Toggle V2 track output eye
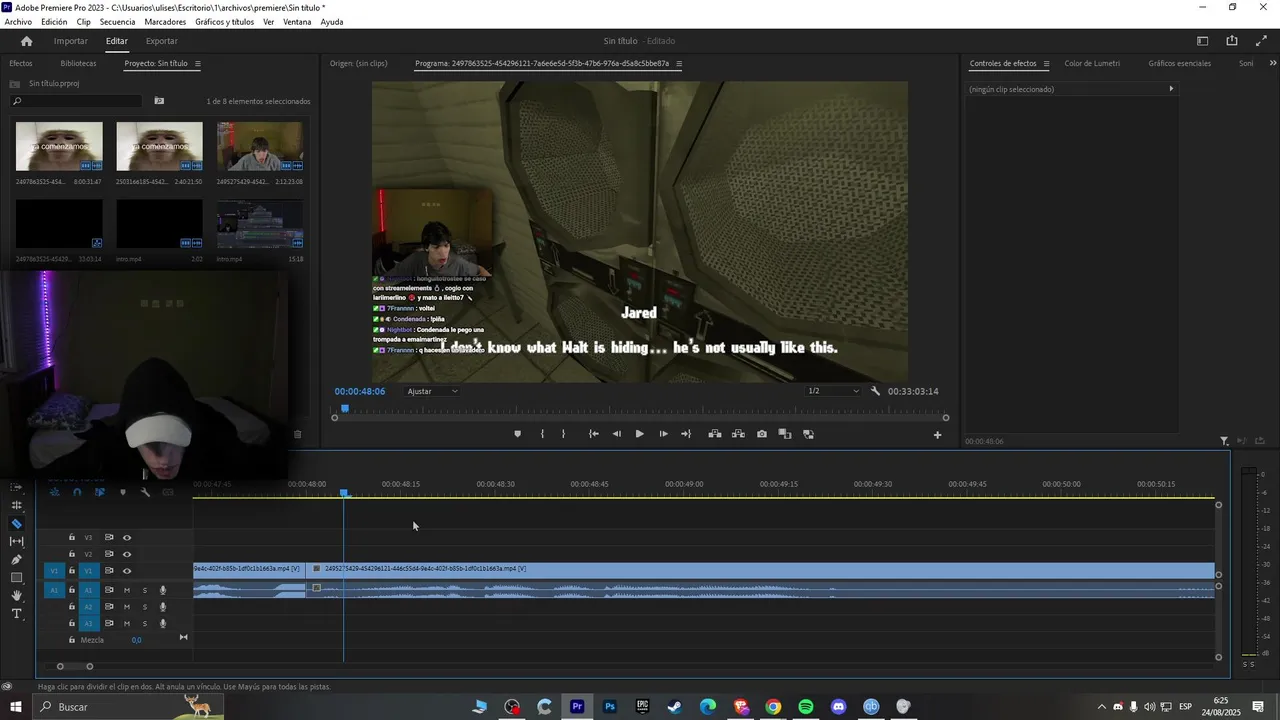This screenshot has height=720, width=1280. 127,554
